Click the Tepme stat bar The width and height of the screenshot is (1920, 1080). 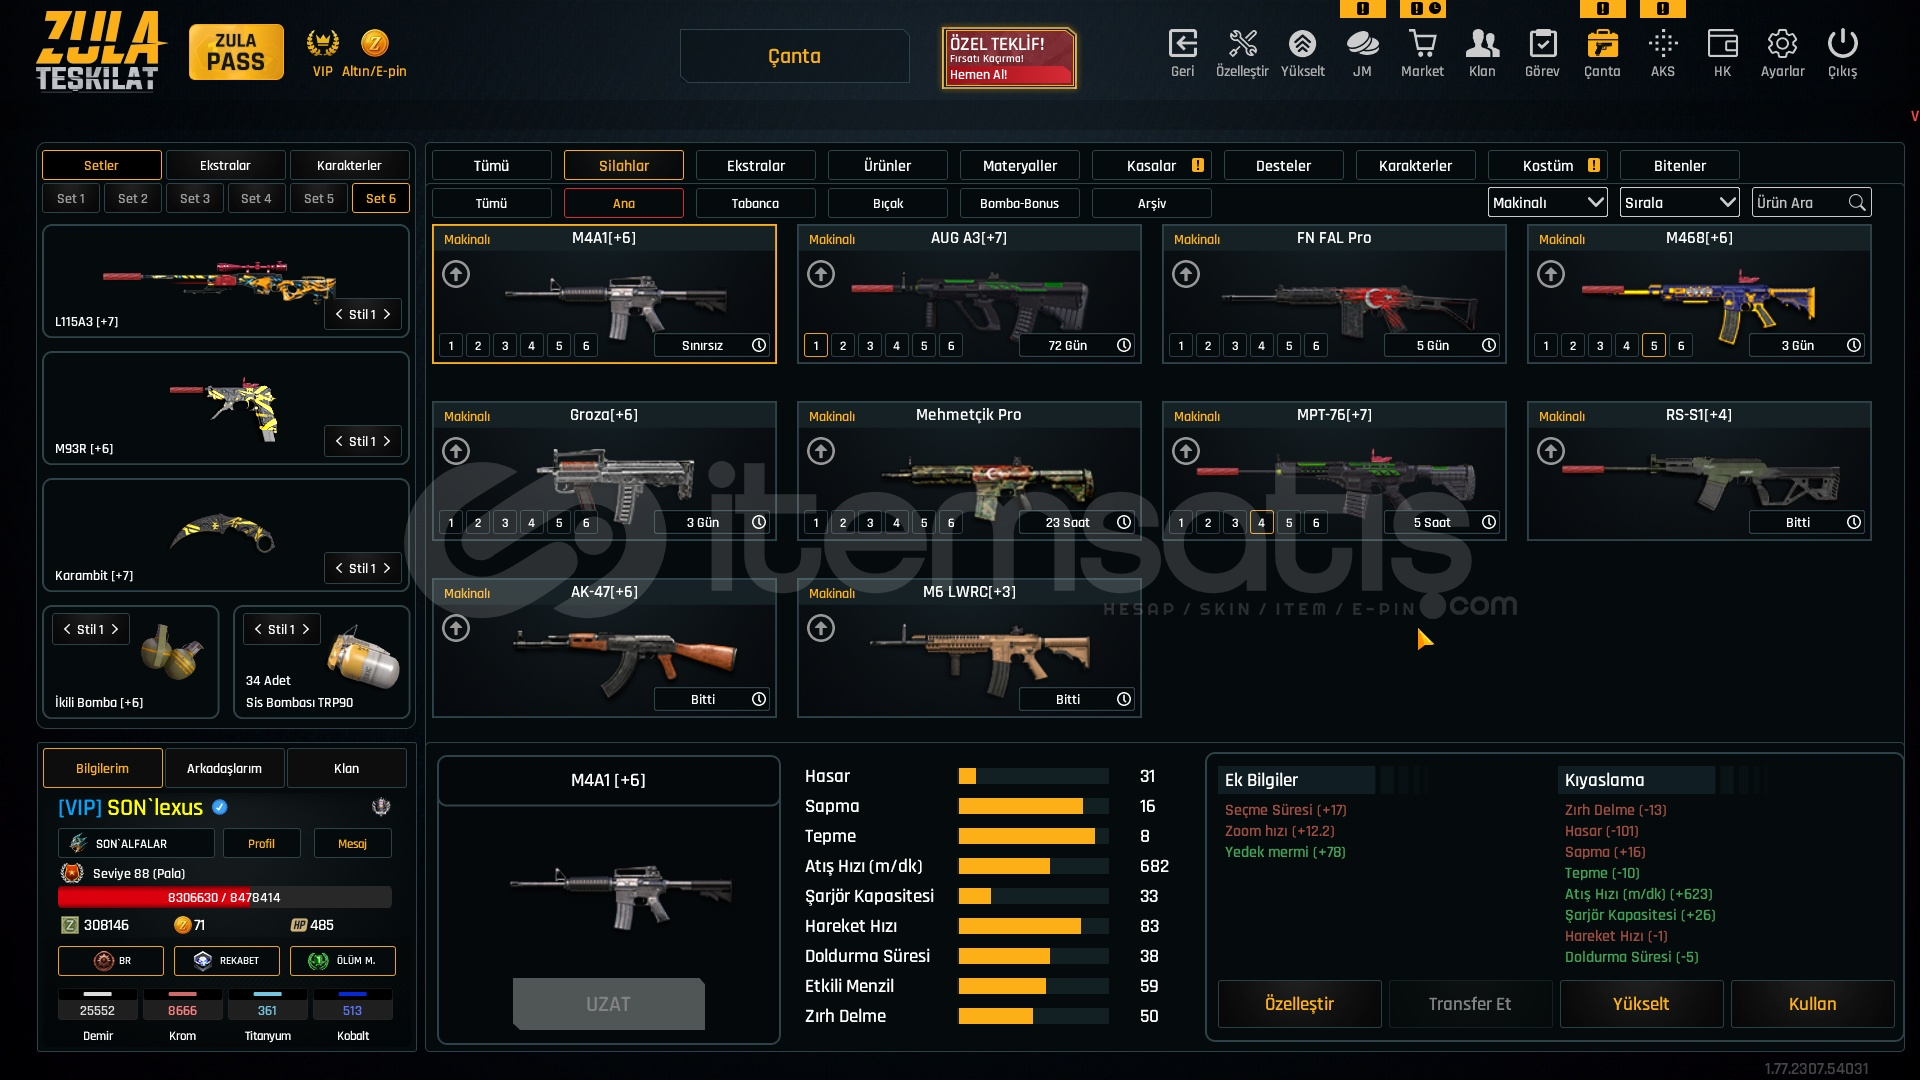tap(1033, 836)
